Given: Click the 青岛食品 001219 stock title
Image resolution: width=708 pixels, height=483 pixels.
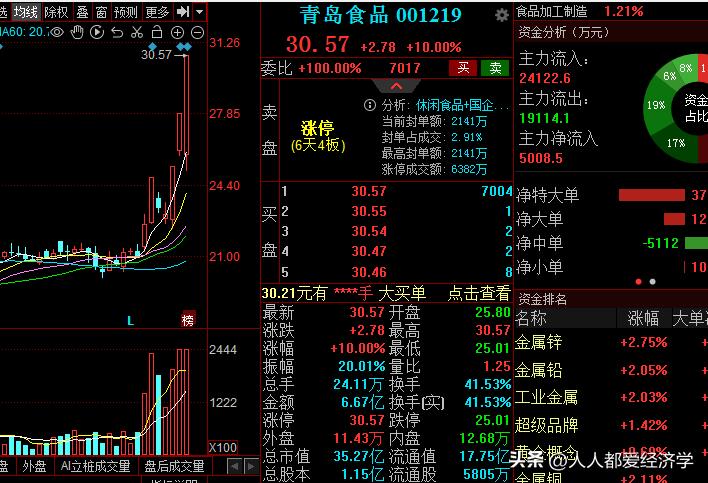Looking at the screenshot, I should tap(381, 15).
